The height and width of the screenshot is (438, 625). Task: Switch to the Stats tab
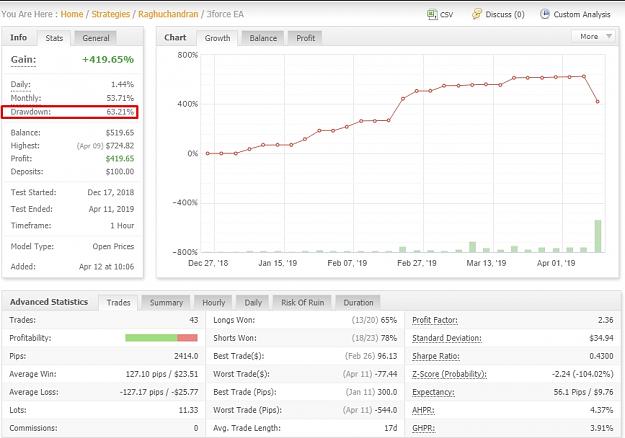coord(54,38)
